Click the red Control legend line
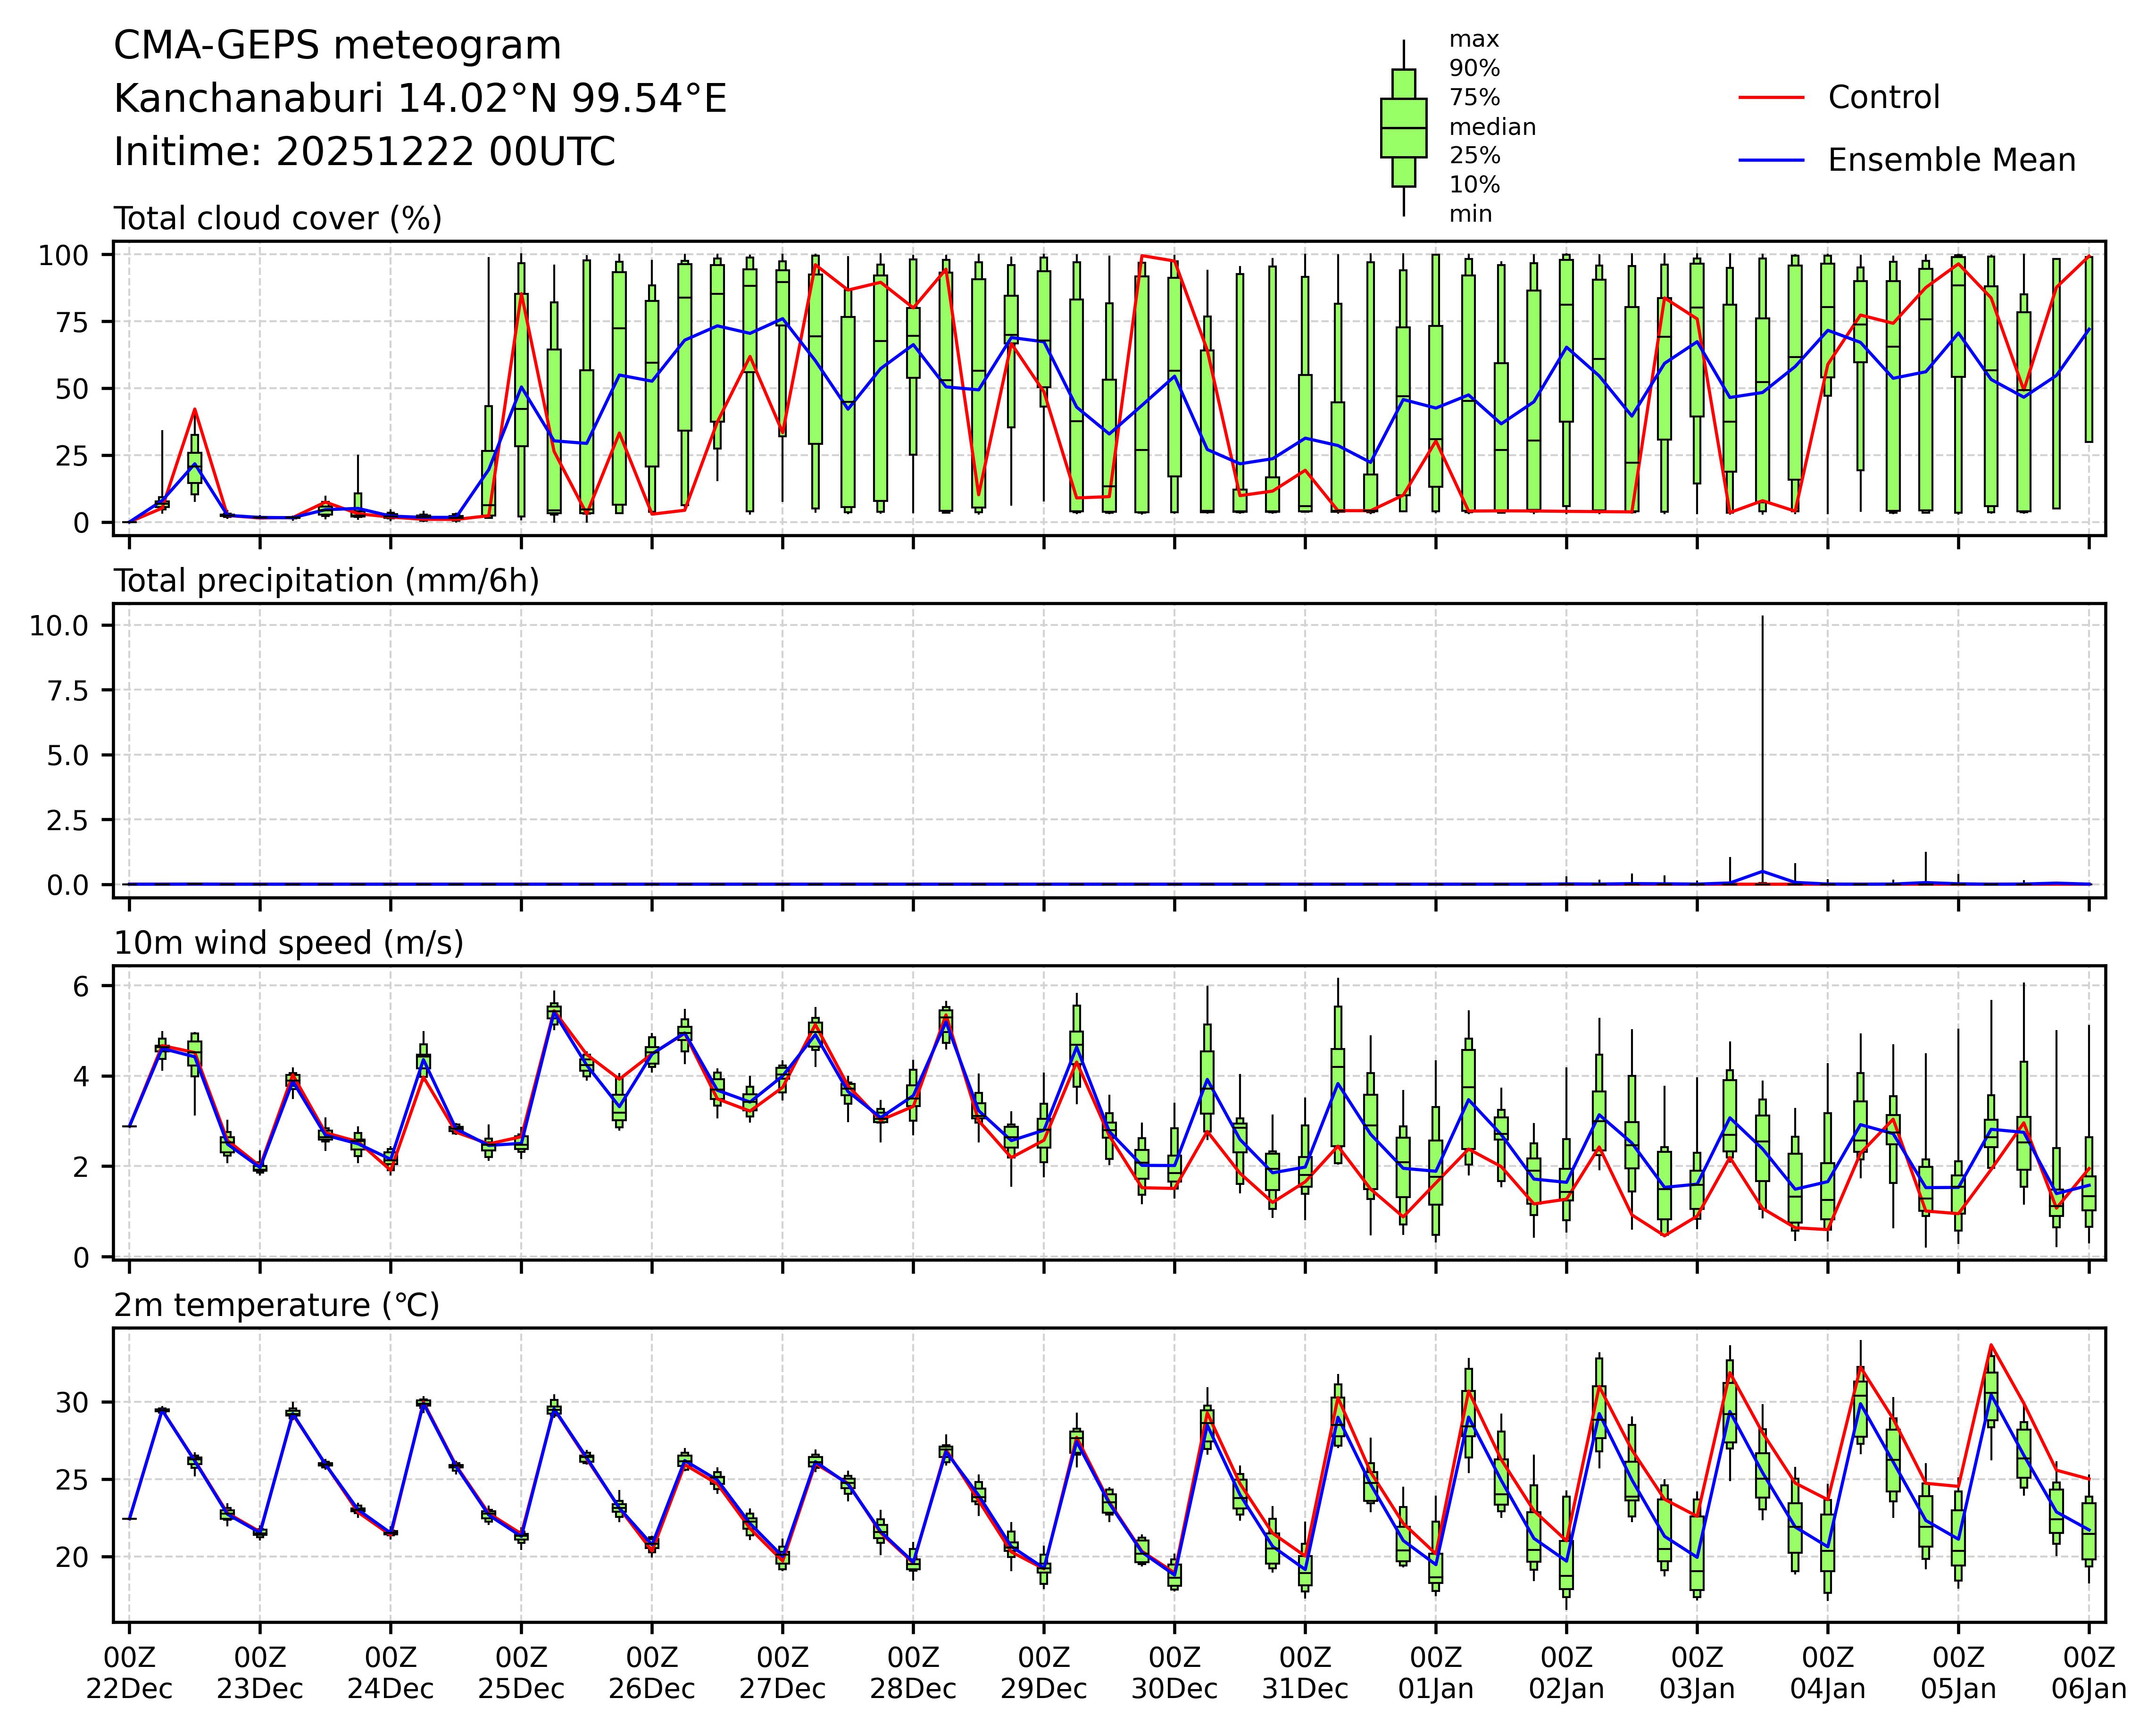 pyautogui.click(x=1771, y=98)
